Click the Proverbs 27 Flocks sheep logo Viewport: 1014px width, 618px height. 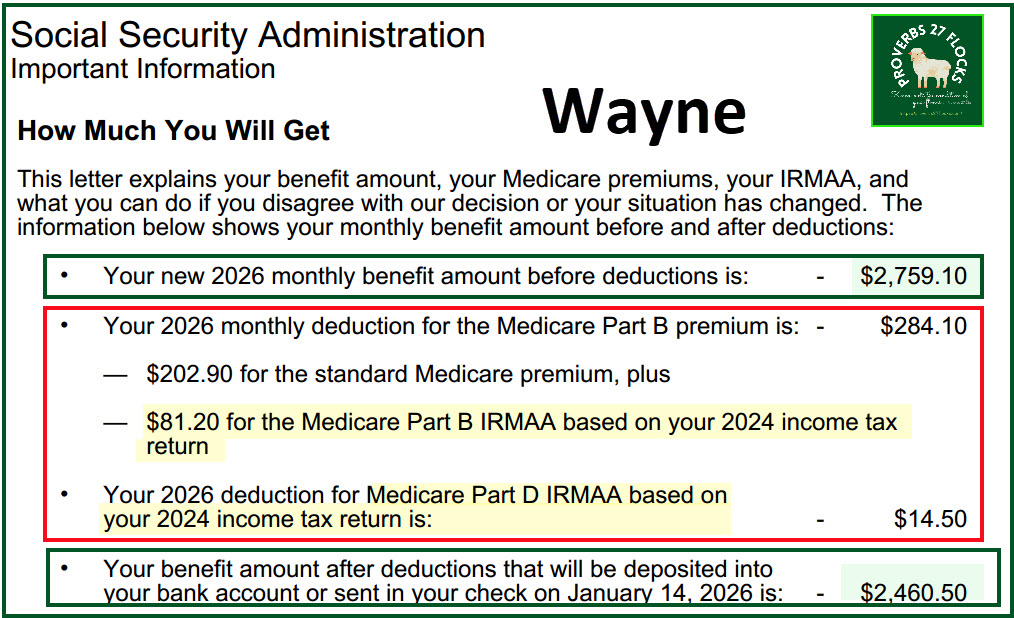[x=927, y=70]
